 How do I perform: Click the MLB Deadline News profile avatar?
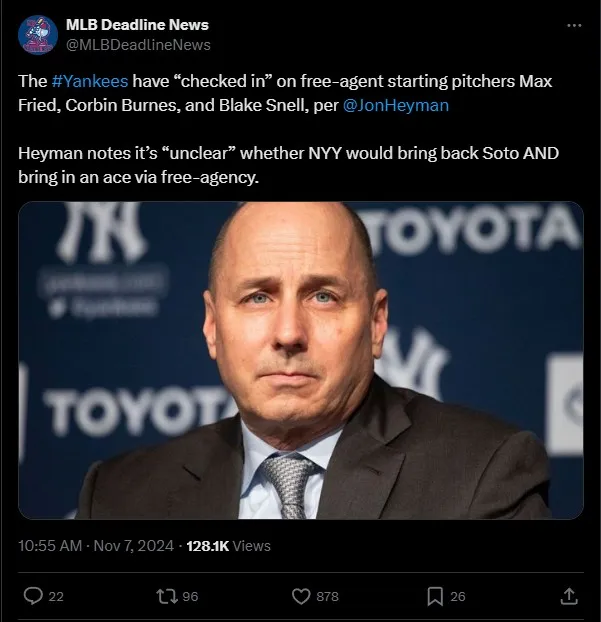point(38,34)
